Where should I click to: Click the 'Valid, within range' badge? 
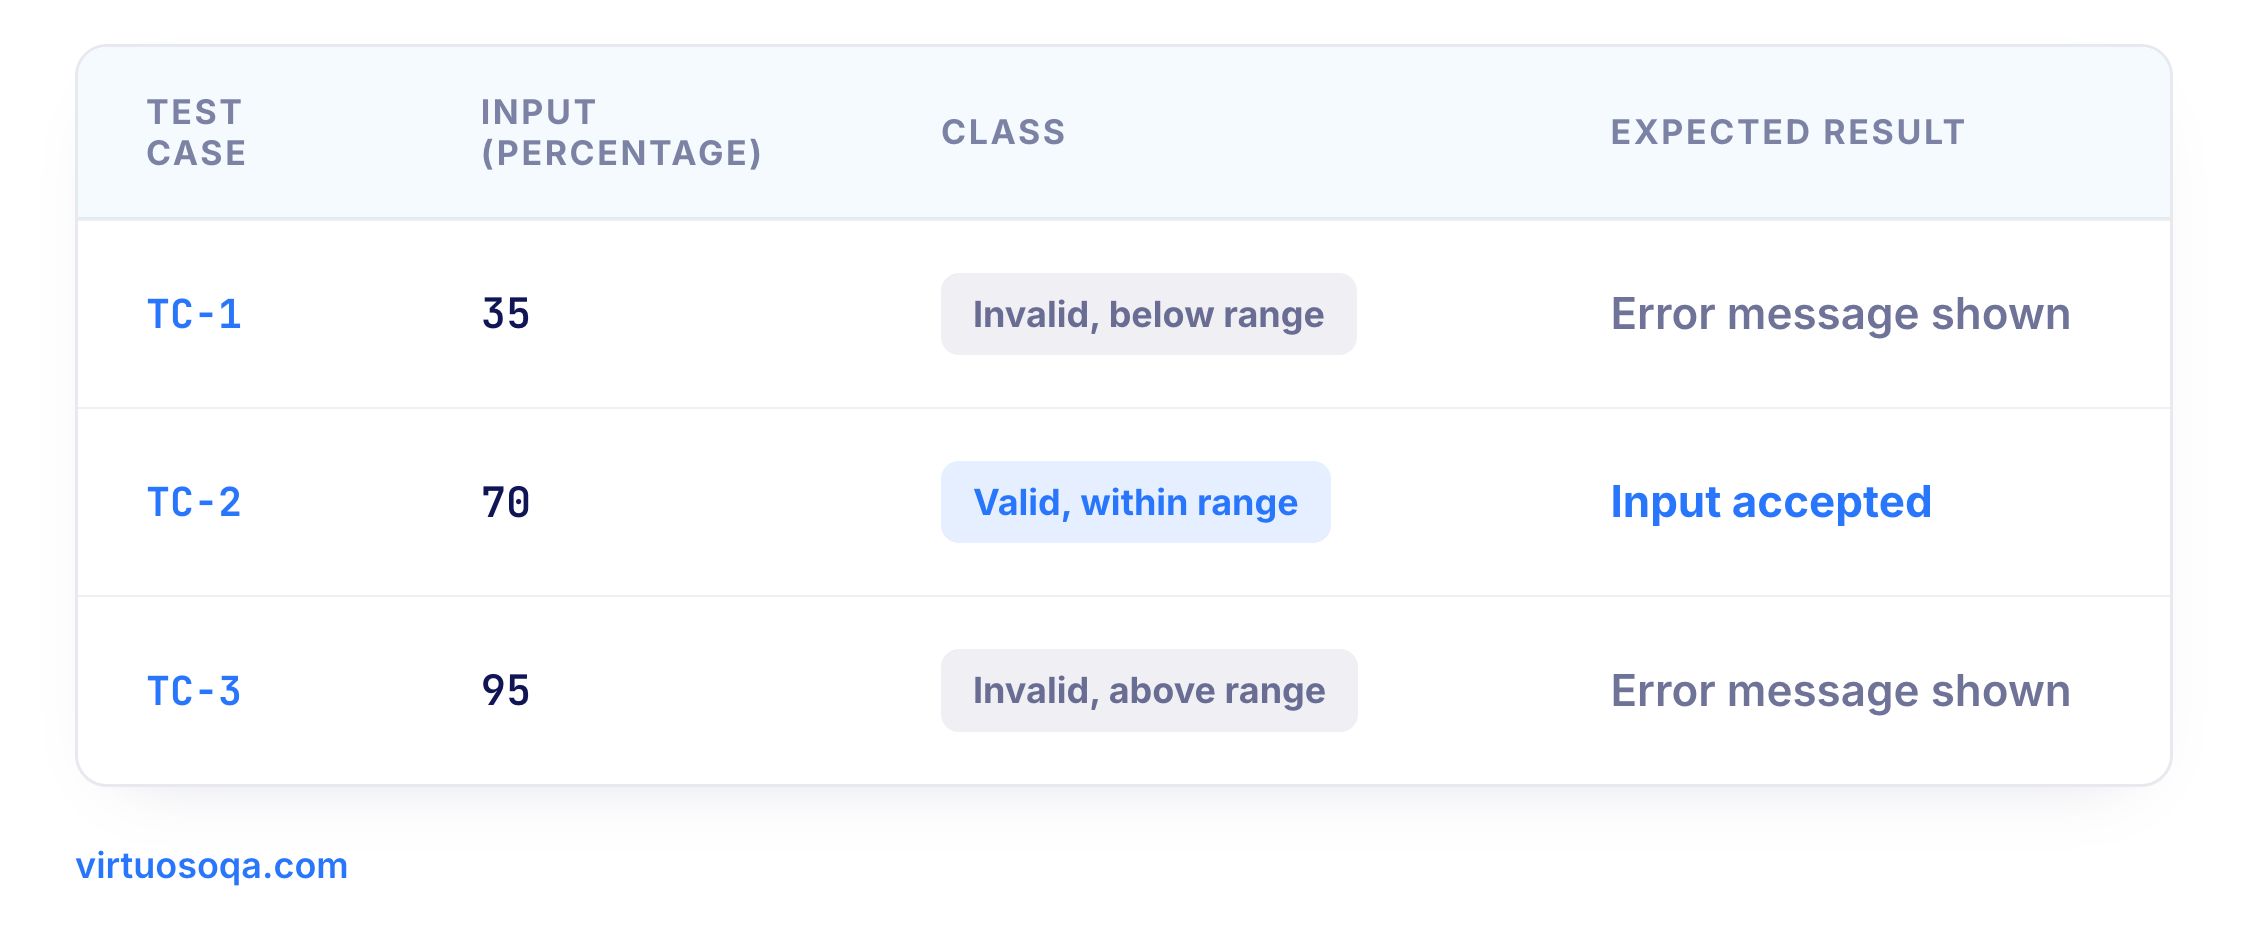1135,502
